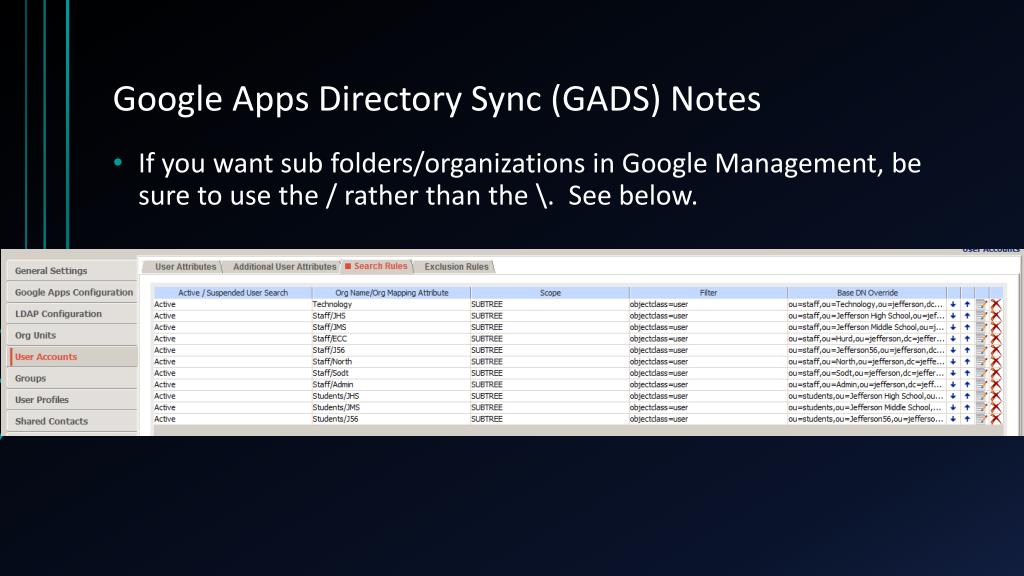The image size is (1024, 576).
Task: Move the Staff/ECC rule up
Action: tap(967, 339)
